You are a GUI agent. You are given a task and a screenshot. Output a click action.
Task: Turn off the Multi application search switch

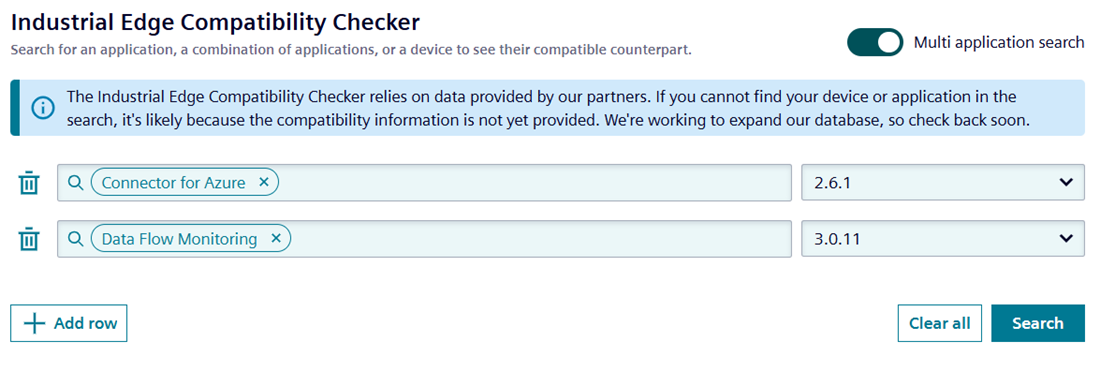(x=875, y=42)
